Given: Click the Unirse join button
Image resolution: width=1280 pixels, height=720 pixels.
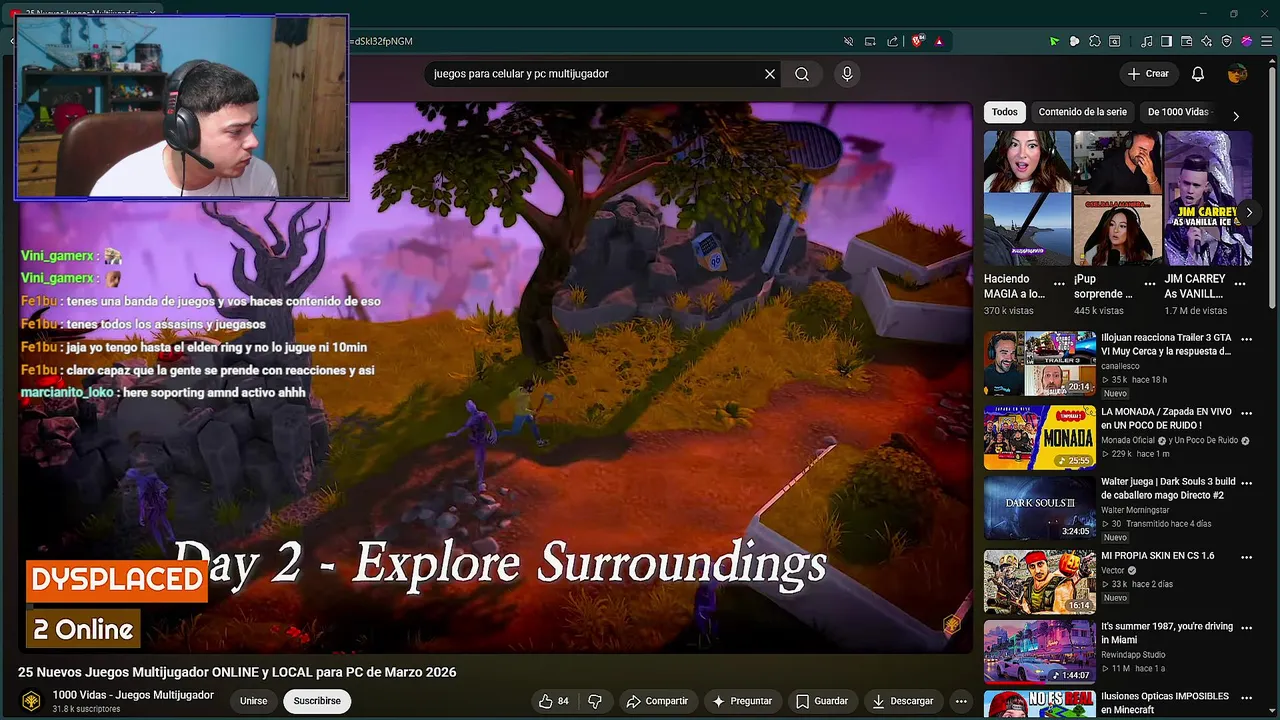Looking at the screenshot, I should tap(254, 701).
